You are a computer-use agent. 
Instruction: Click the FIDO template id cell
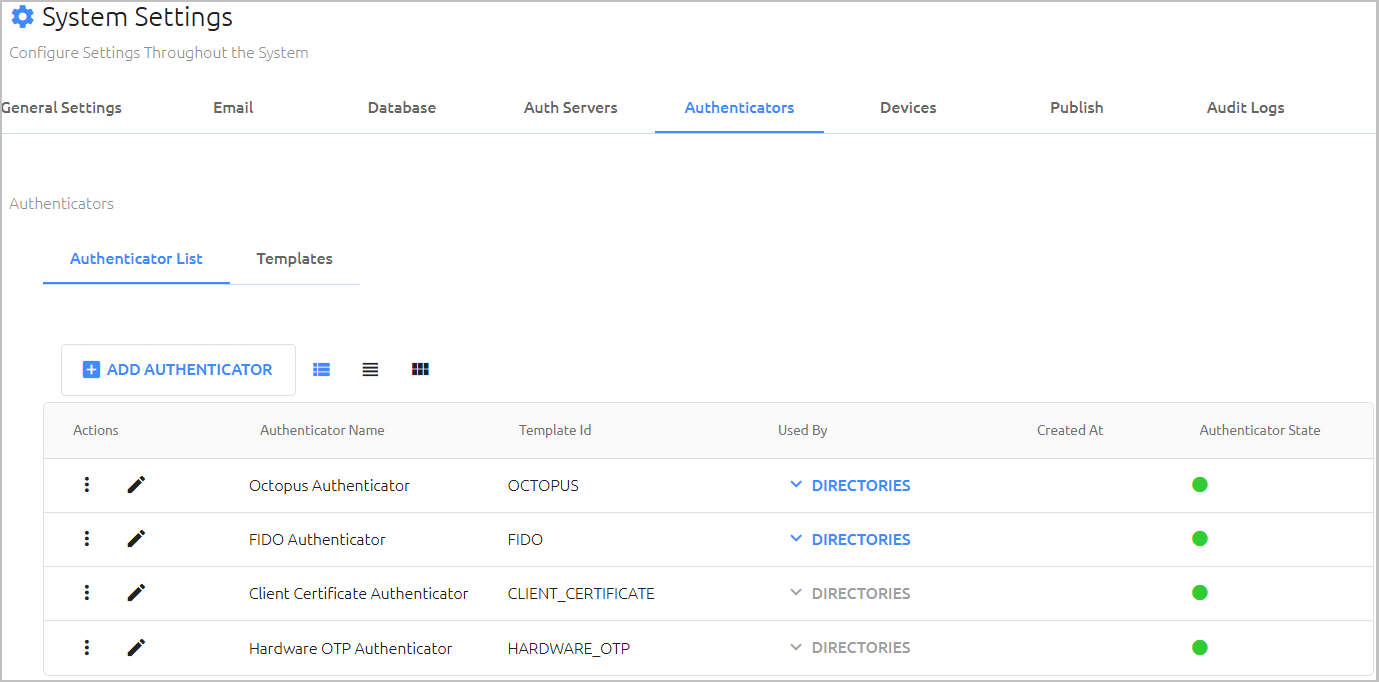[525, 539]
